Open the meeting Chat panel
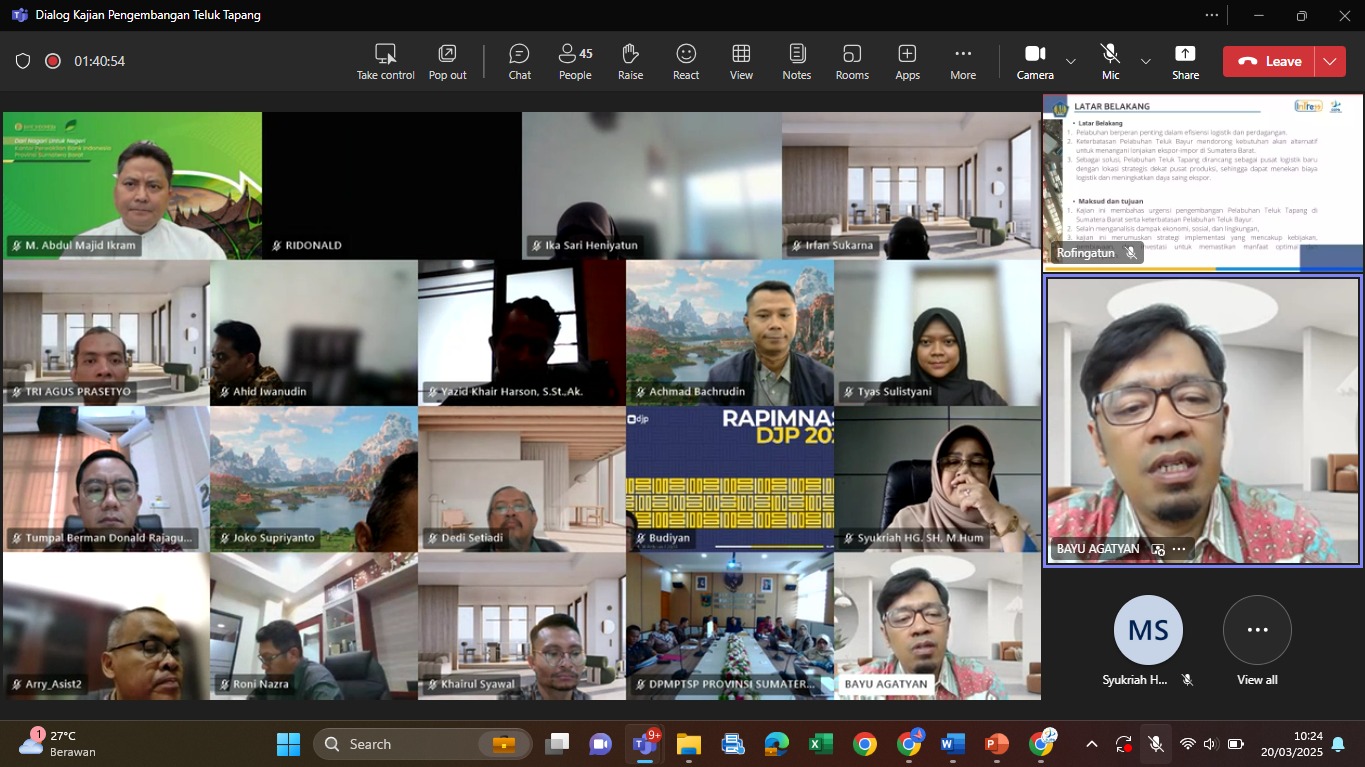The image size is (1365, 767). coord(519,62)
